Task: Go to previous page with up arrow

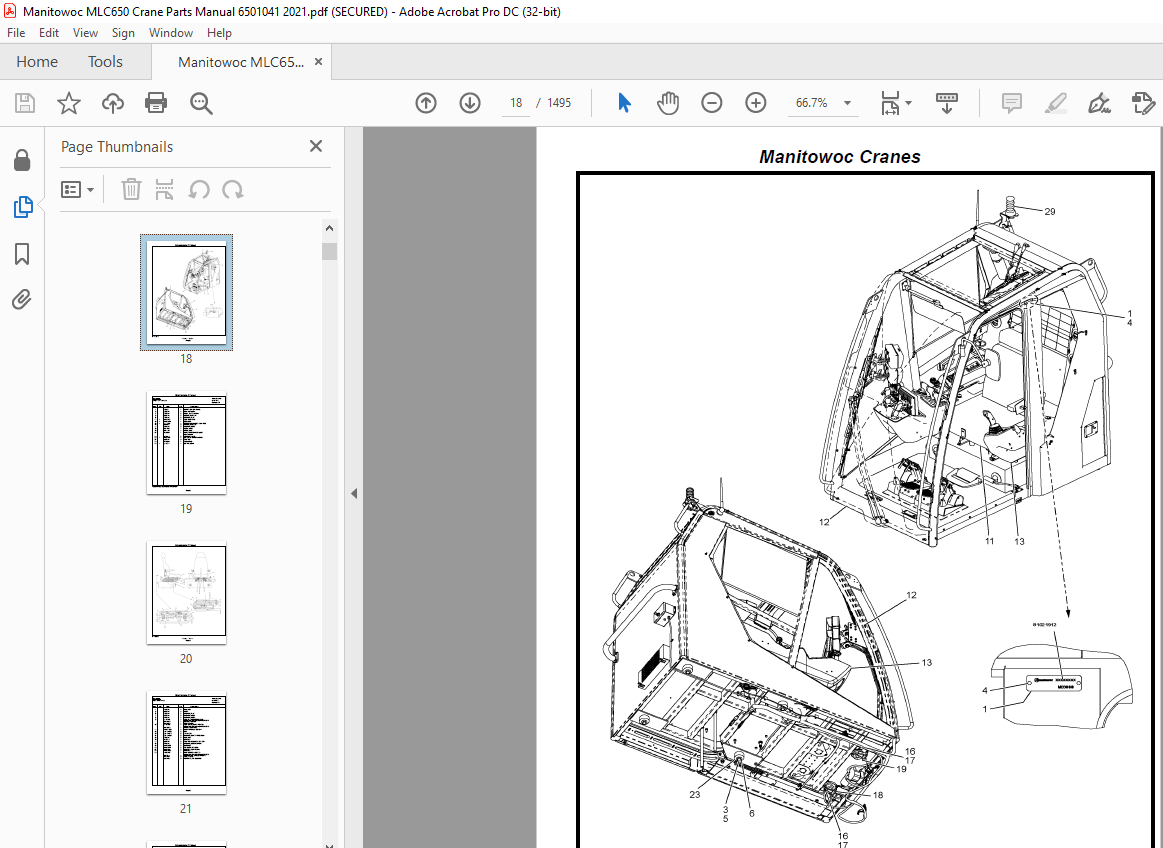Action: point(426,103)
